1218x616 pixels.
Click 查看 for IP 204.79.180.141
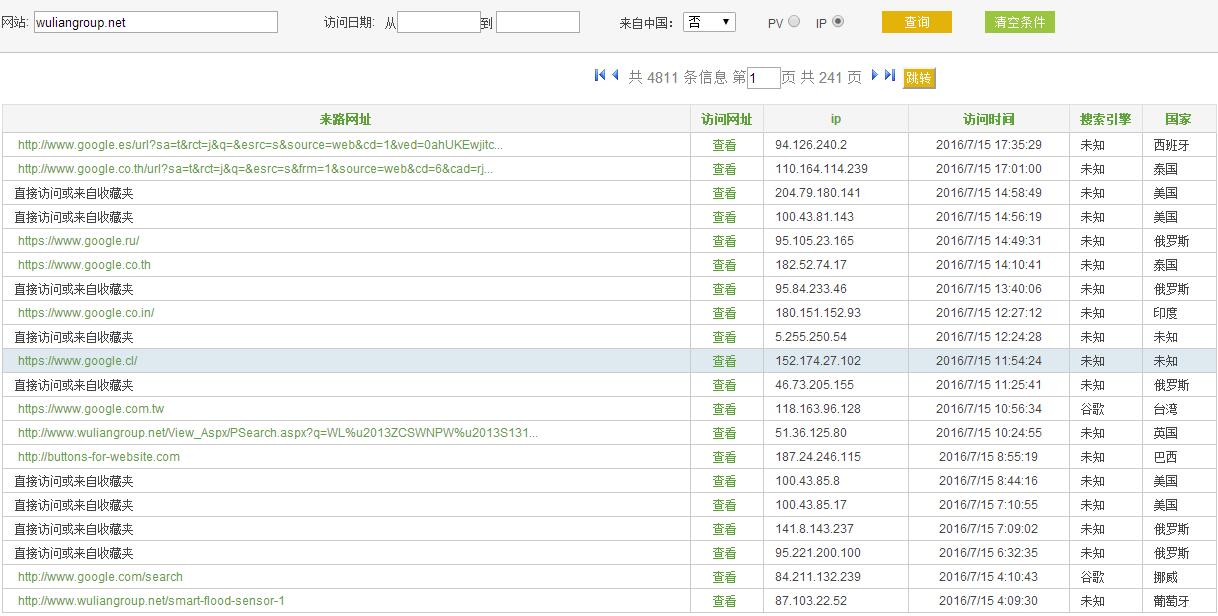click(x=724, y=193)
